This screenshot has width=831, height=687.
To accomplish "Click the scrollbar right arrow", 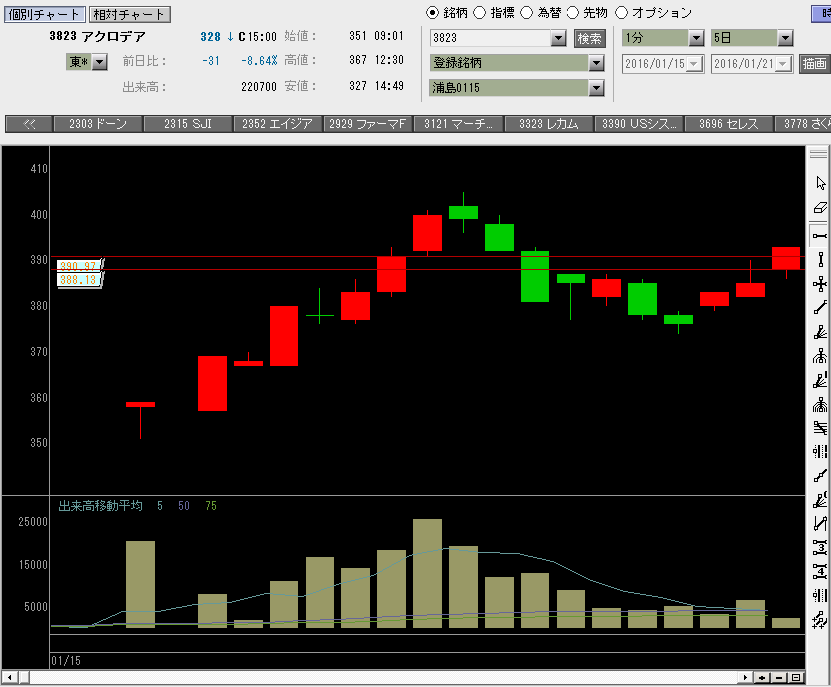I will tap(745, 677).
